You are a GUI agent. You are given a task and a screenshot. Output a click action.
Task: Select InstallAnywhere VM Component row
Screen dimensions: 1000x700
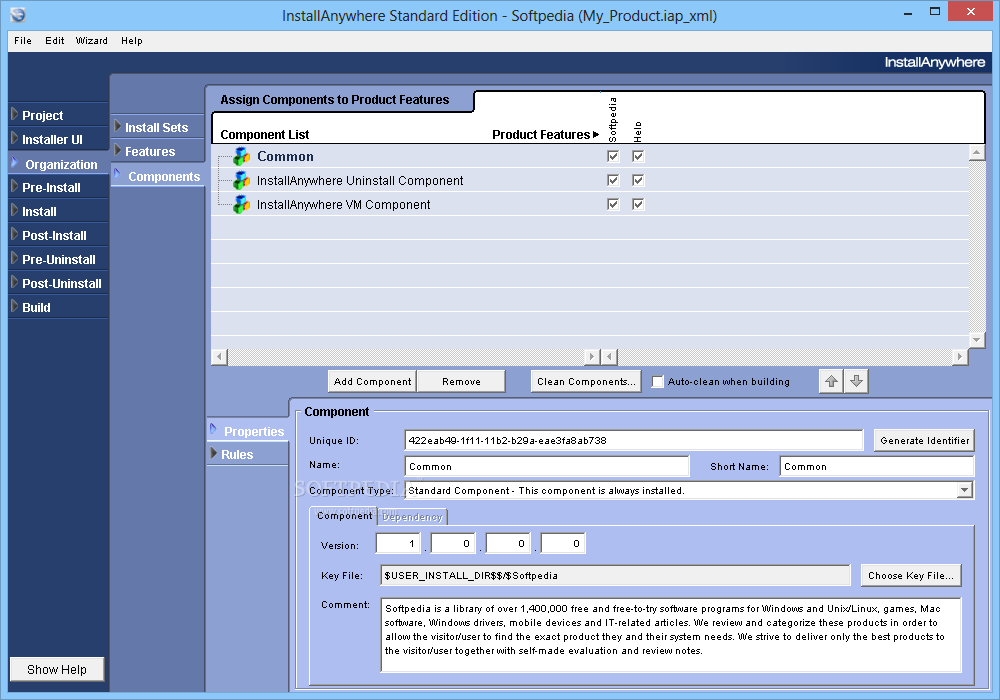590,204
